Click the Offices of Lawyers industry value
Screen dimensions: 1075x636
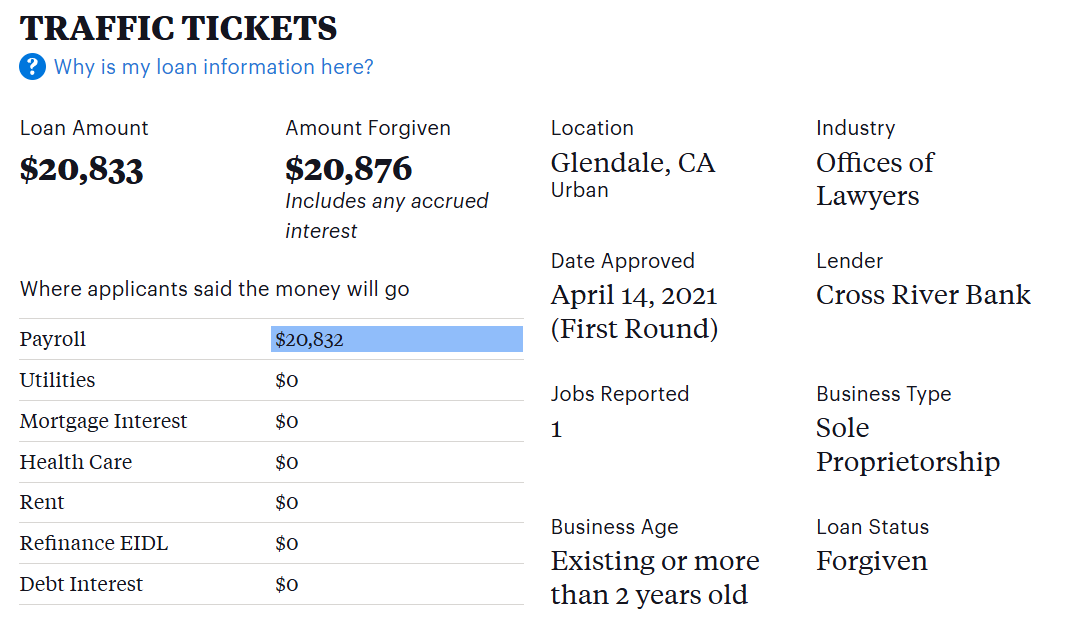pyautogui.click(x=875, y=179)
